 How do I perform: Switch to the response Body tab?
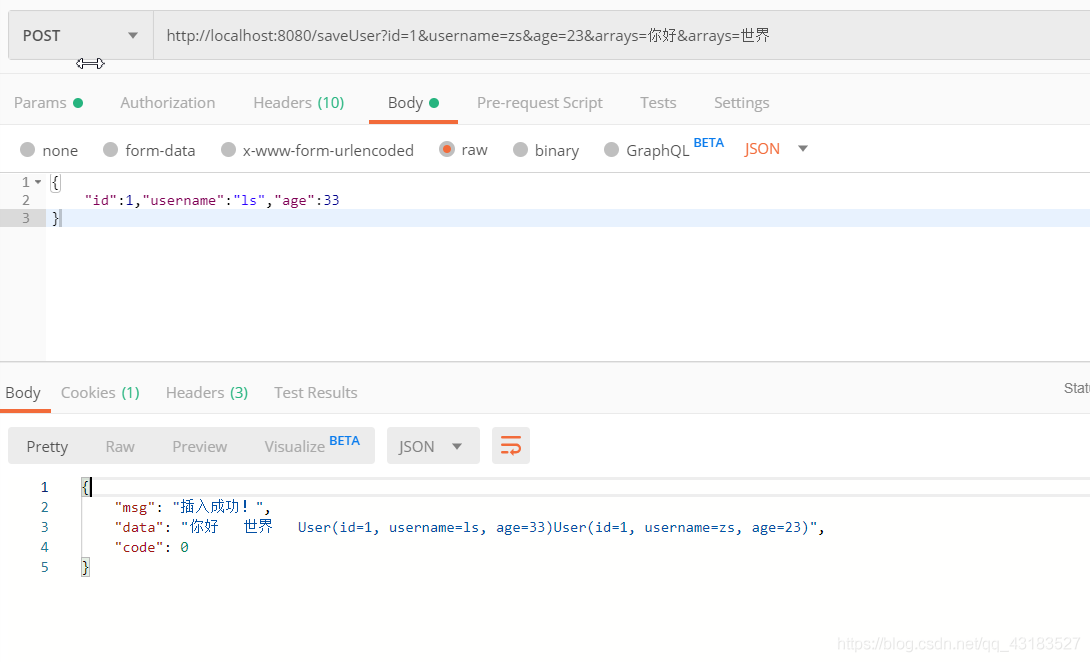pos(23,393)
